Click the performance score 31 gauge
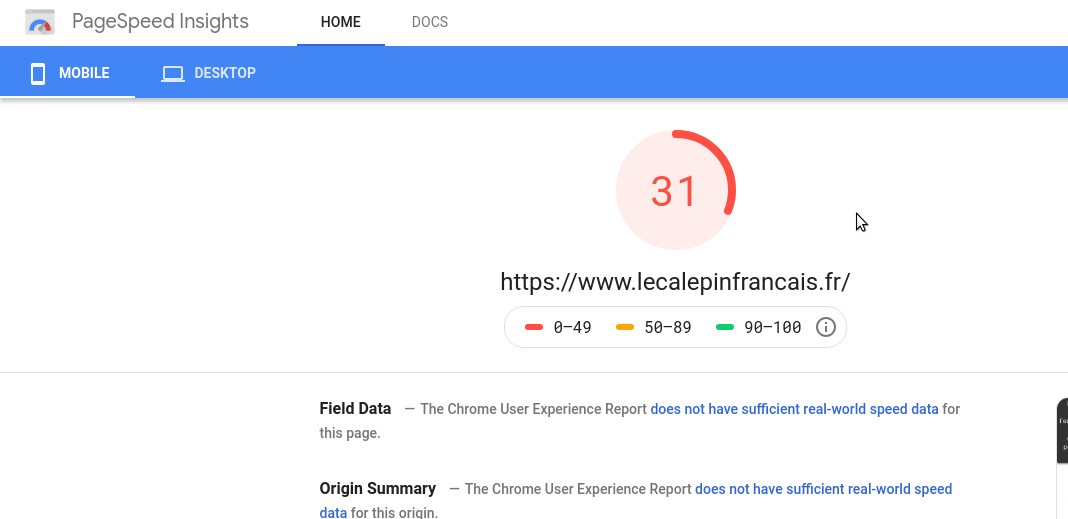The width and height of the screenshot is (1068, 519). click(x=675, y=190)
